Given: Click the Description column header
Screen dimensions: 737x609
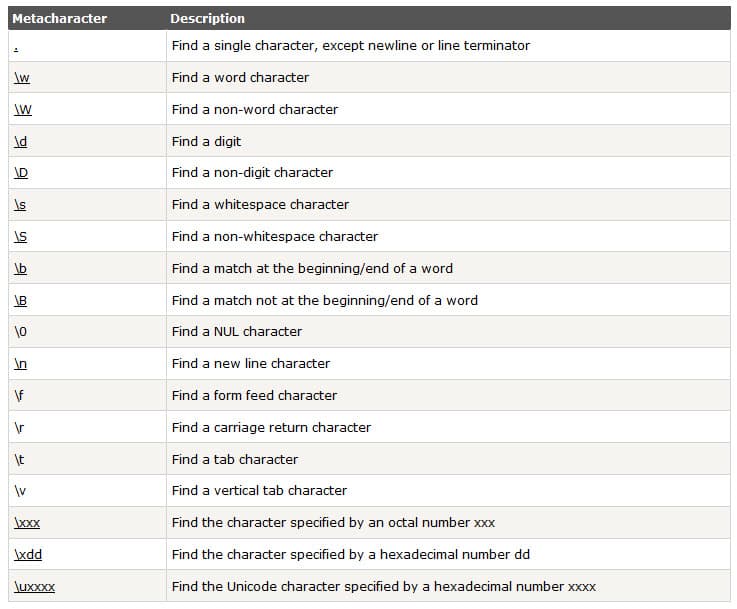Looking at the screenshot, I should pos(207,18).
